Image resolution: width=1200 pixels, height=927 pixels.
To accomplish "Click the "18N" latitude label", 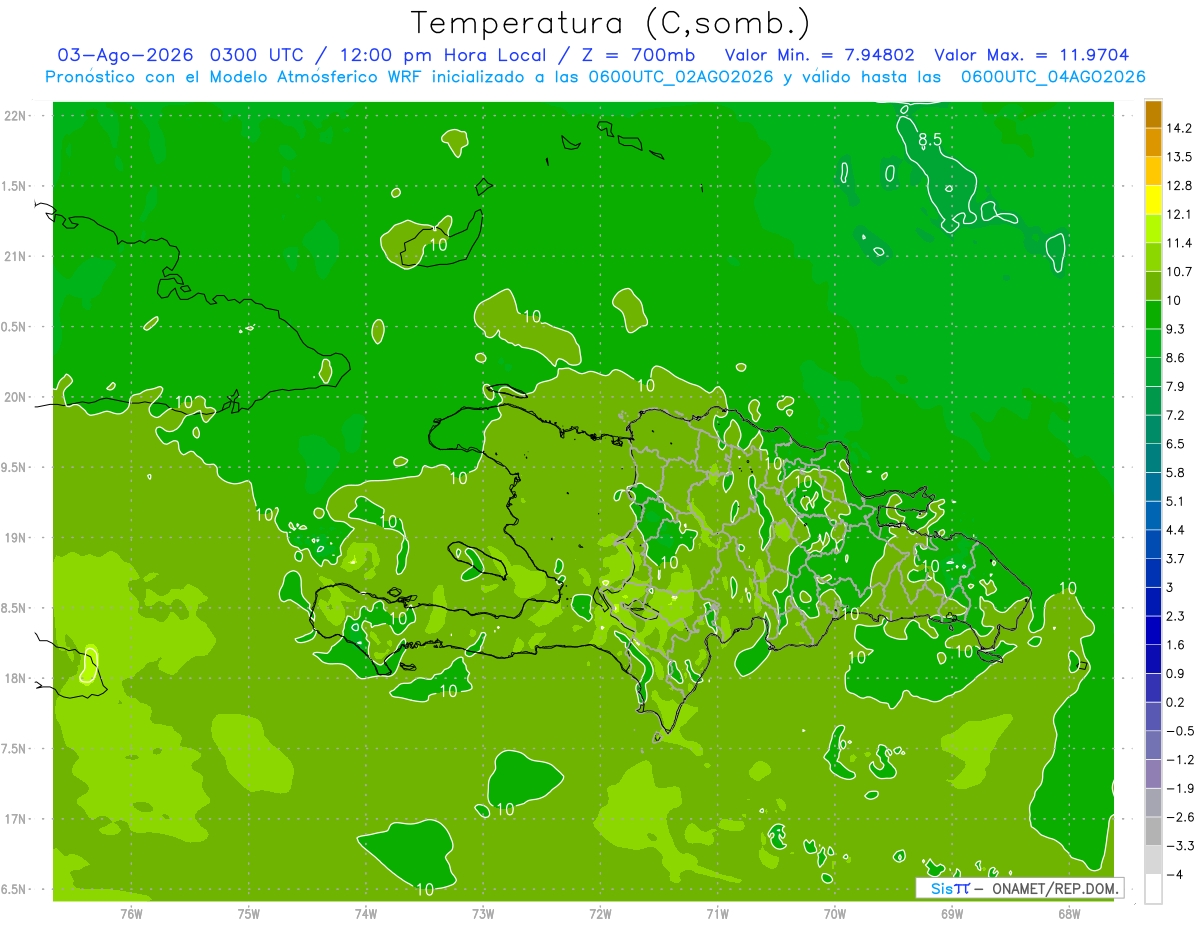I will pos(15,678).
